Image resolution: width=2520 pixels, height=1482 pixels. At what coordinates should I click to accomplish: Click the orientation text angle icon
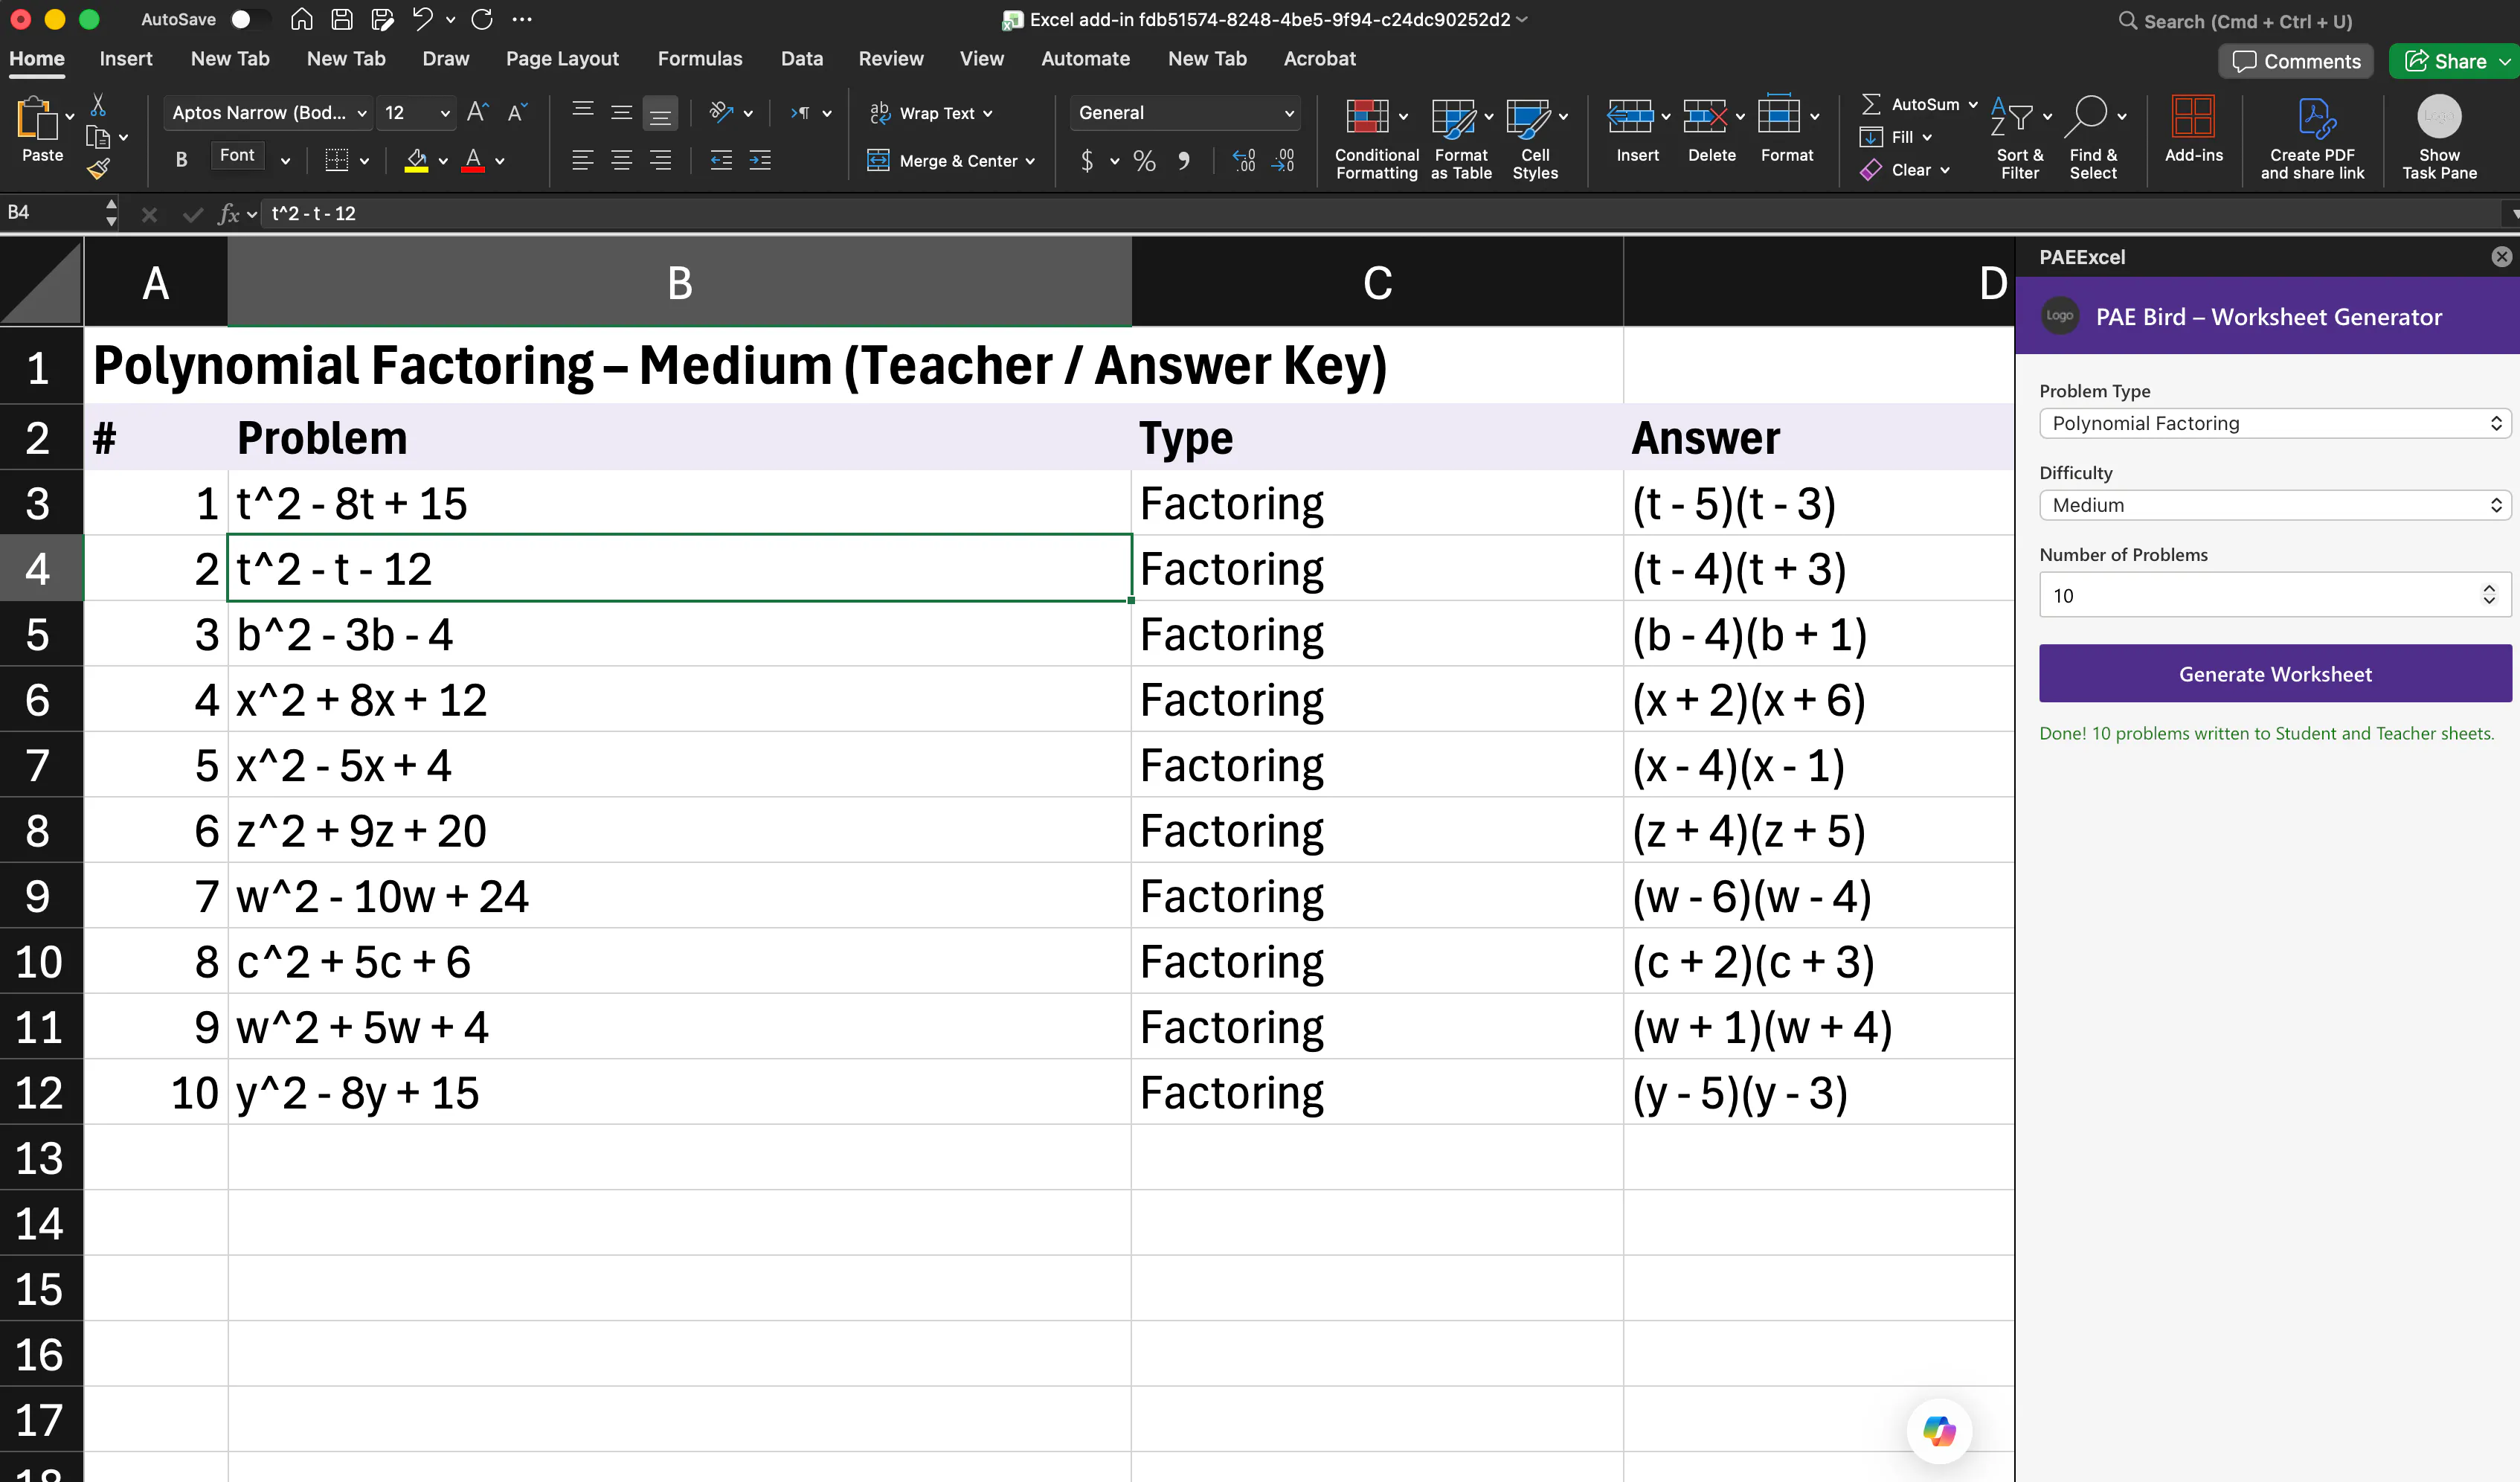[x=721, y=112]
